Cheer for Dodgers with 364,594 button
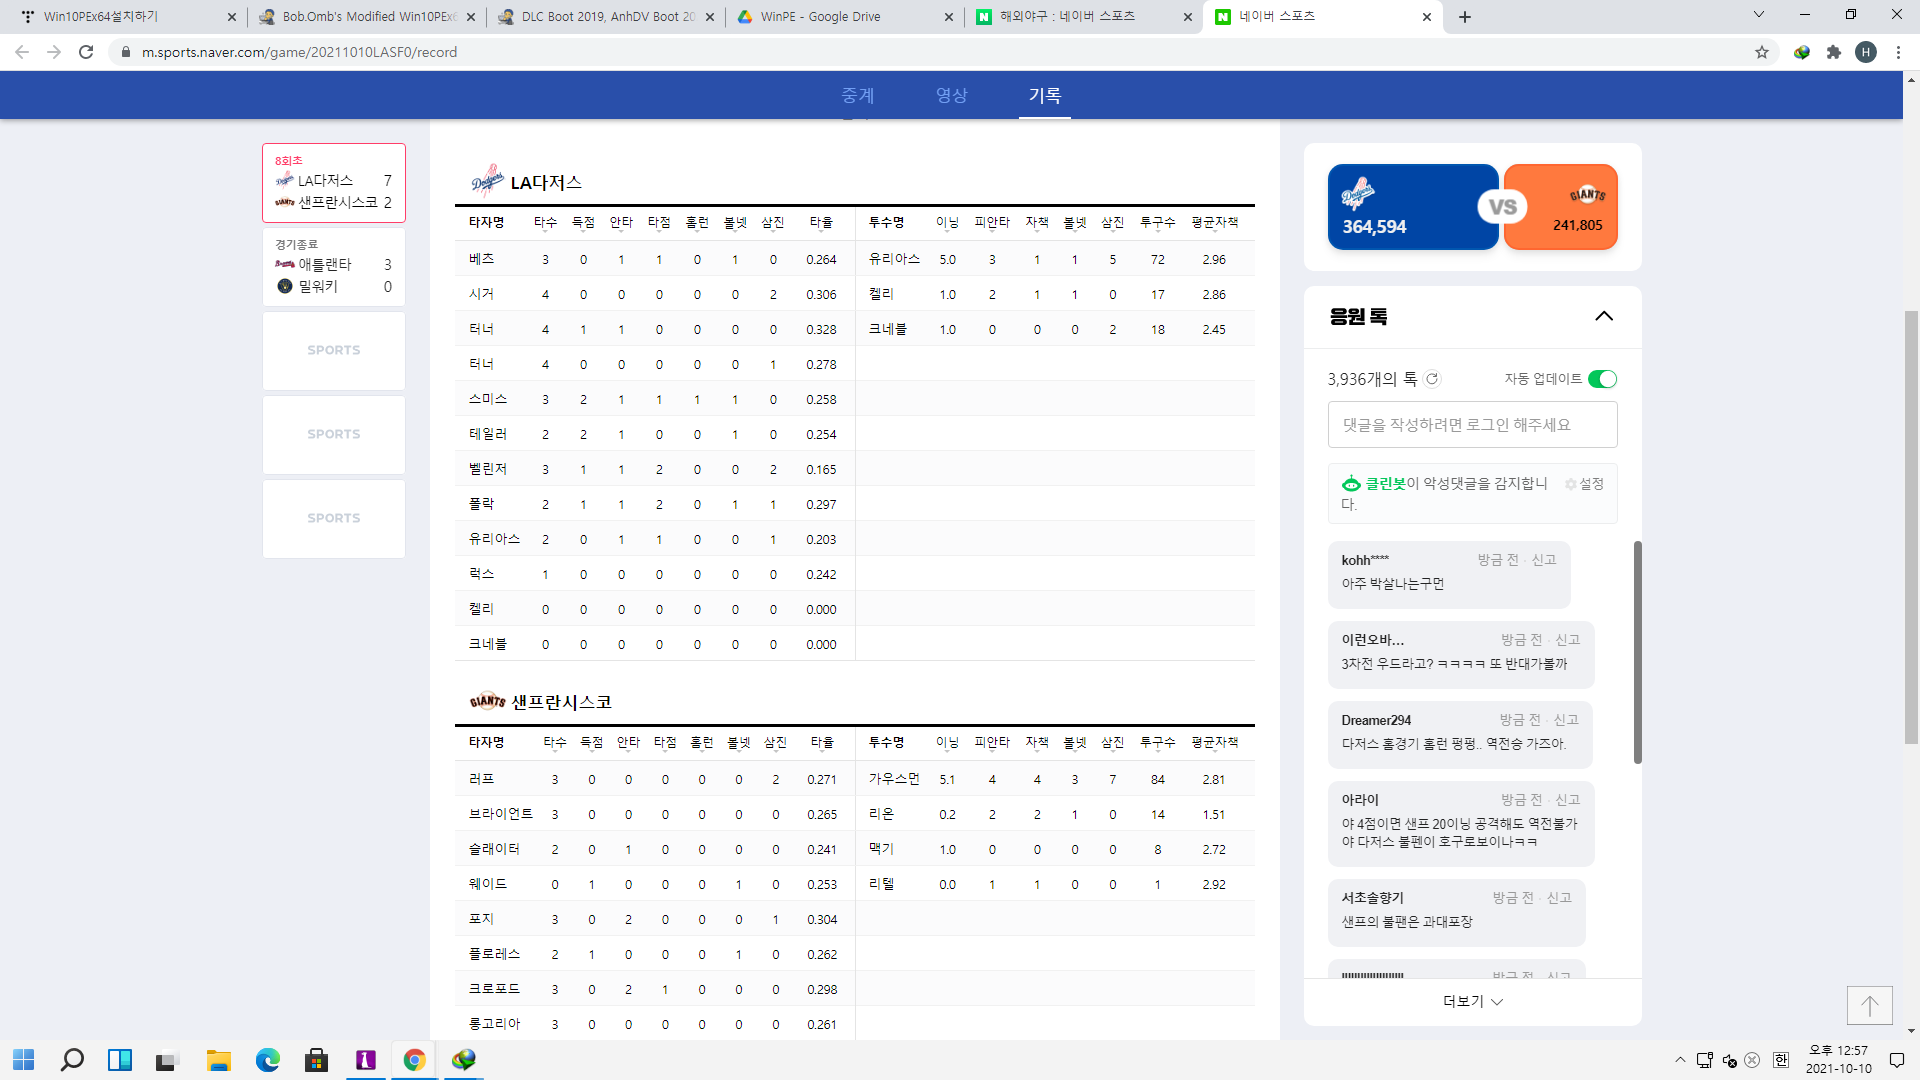Image resolution: width=1920 pixels, height=1080 pixels. point(1412,207)
